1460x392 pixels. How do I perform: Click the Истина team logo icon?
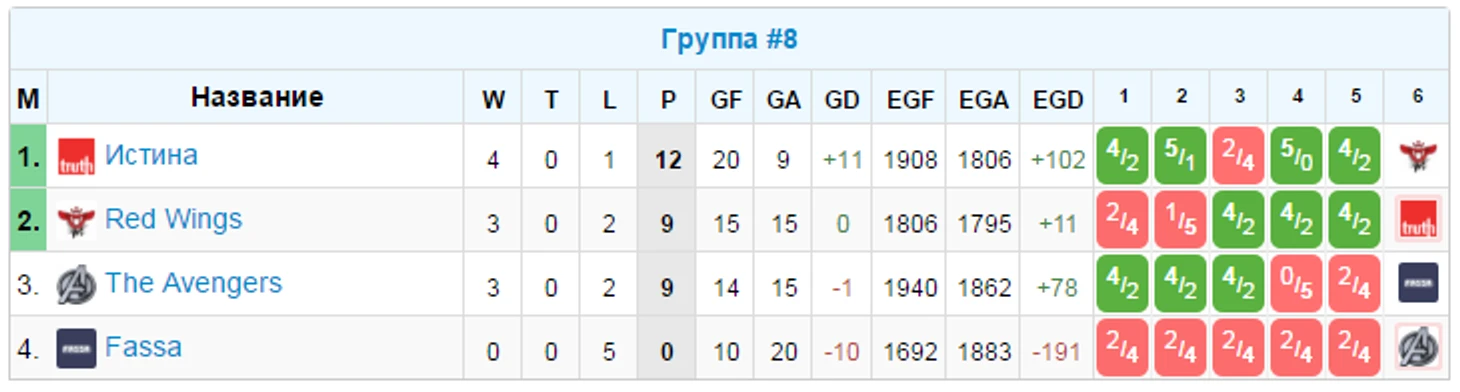(x=76, y=156)
